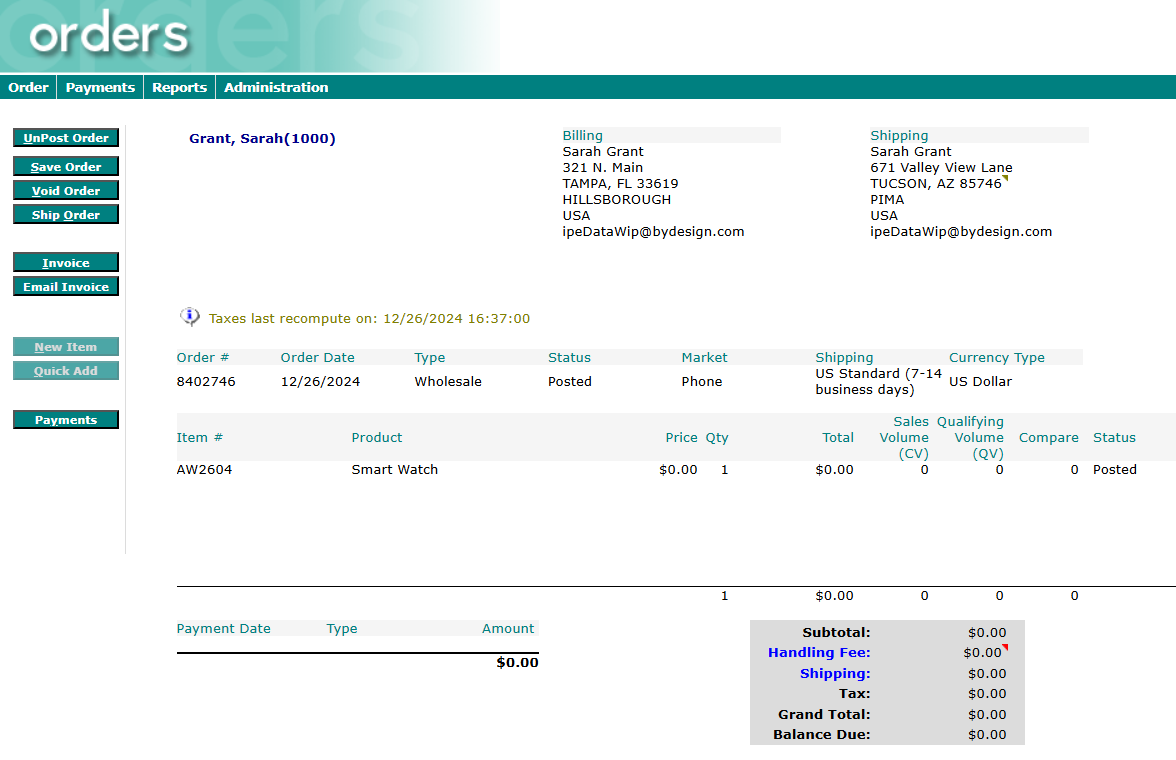This screenshot has height=760, width=1176.
Task: Open customer link Grant, Sarah(1000)
Action: (x=262, y=139)
